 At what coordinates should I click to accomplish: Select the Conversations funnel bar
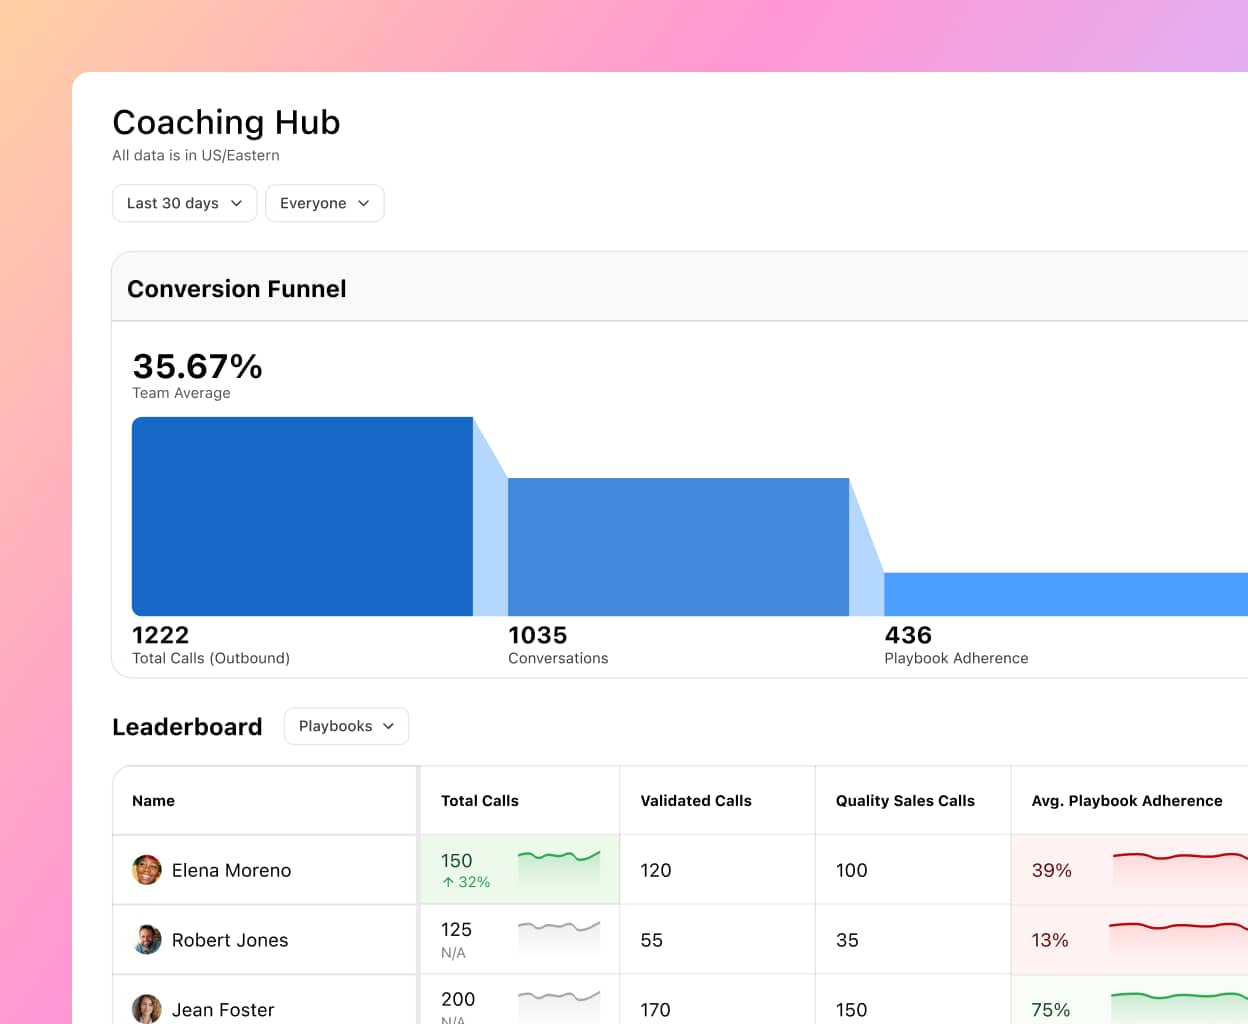(x=678, y=547)
